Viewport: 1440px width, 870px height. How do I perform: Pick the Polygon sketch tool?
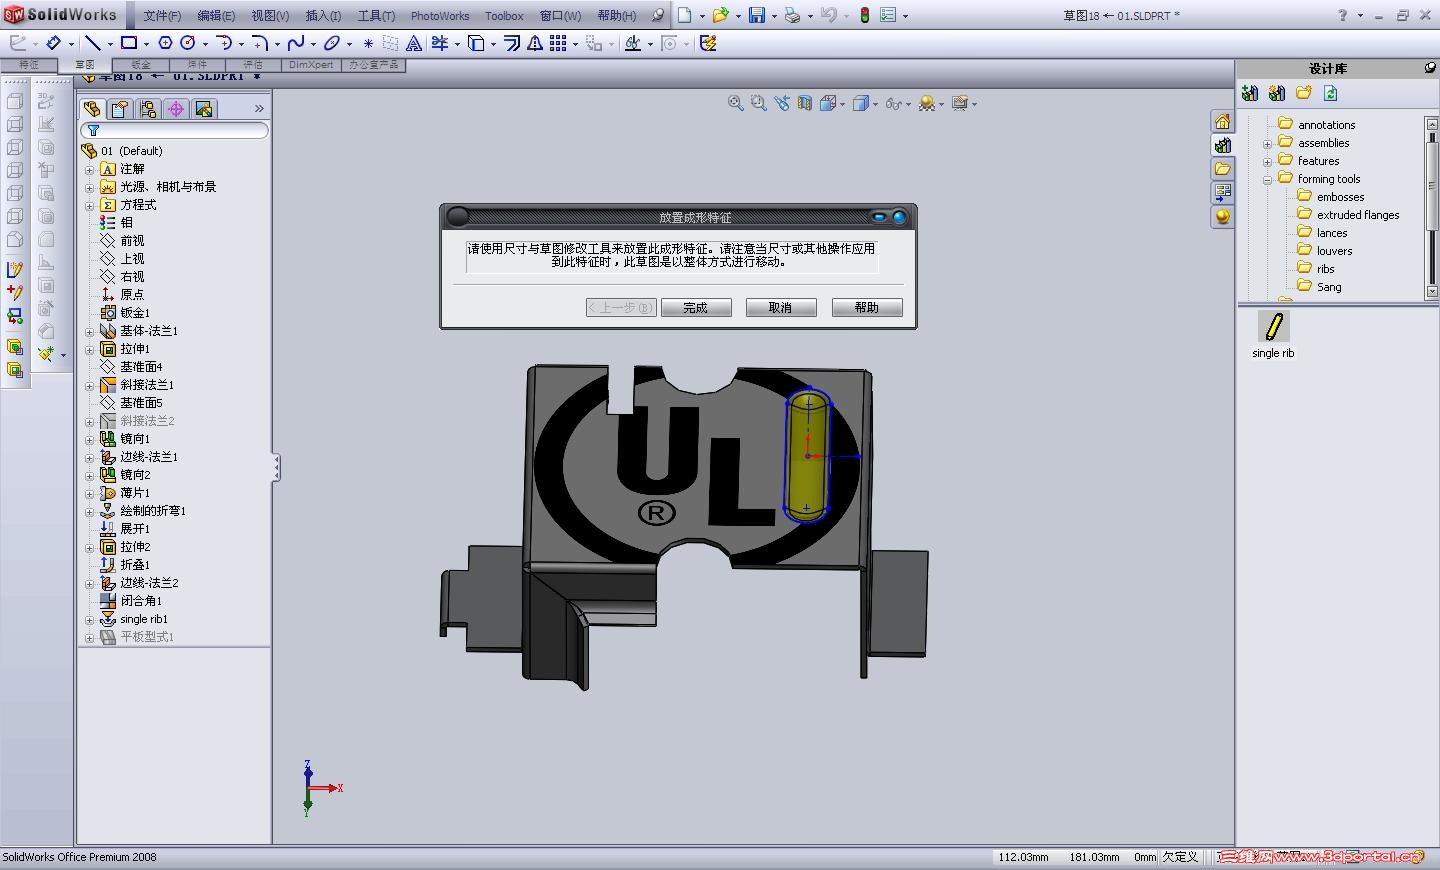point(165,43)
